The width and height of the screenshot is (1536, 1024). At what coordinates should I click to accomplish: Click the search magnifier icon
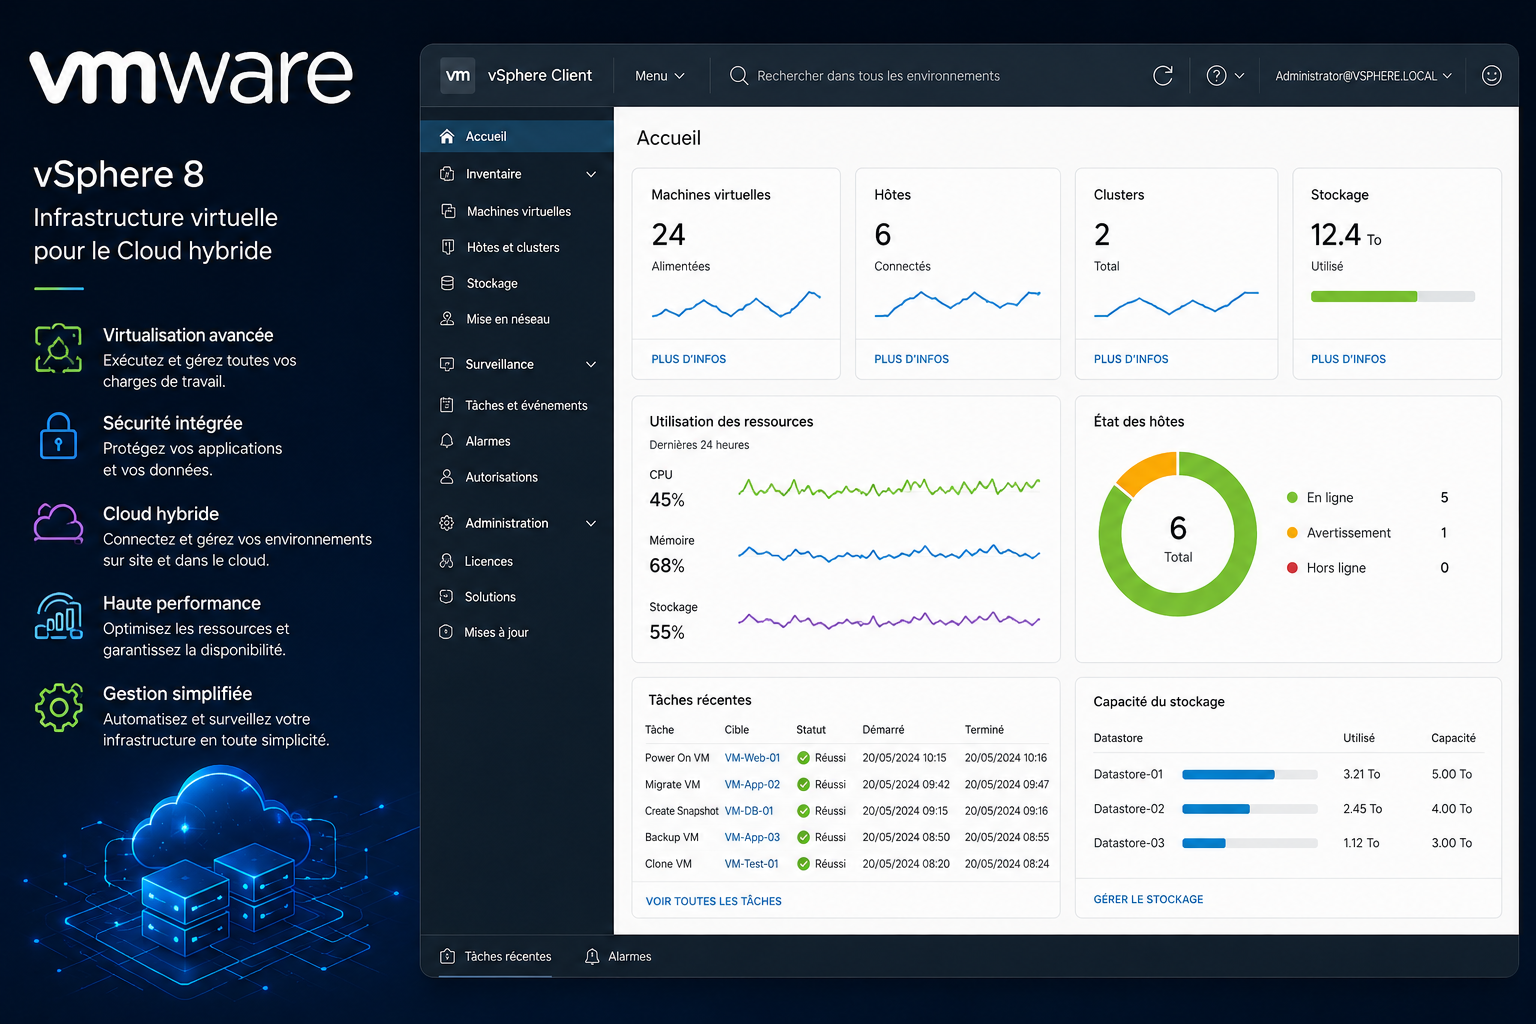739,76
